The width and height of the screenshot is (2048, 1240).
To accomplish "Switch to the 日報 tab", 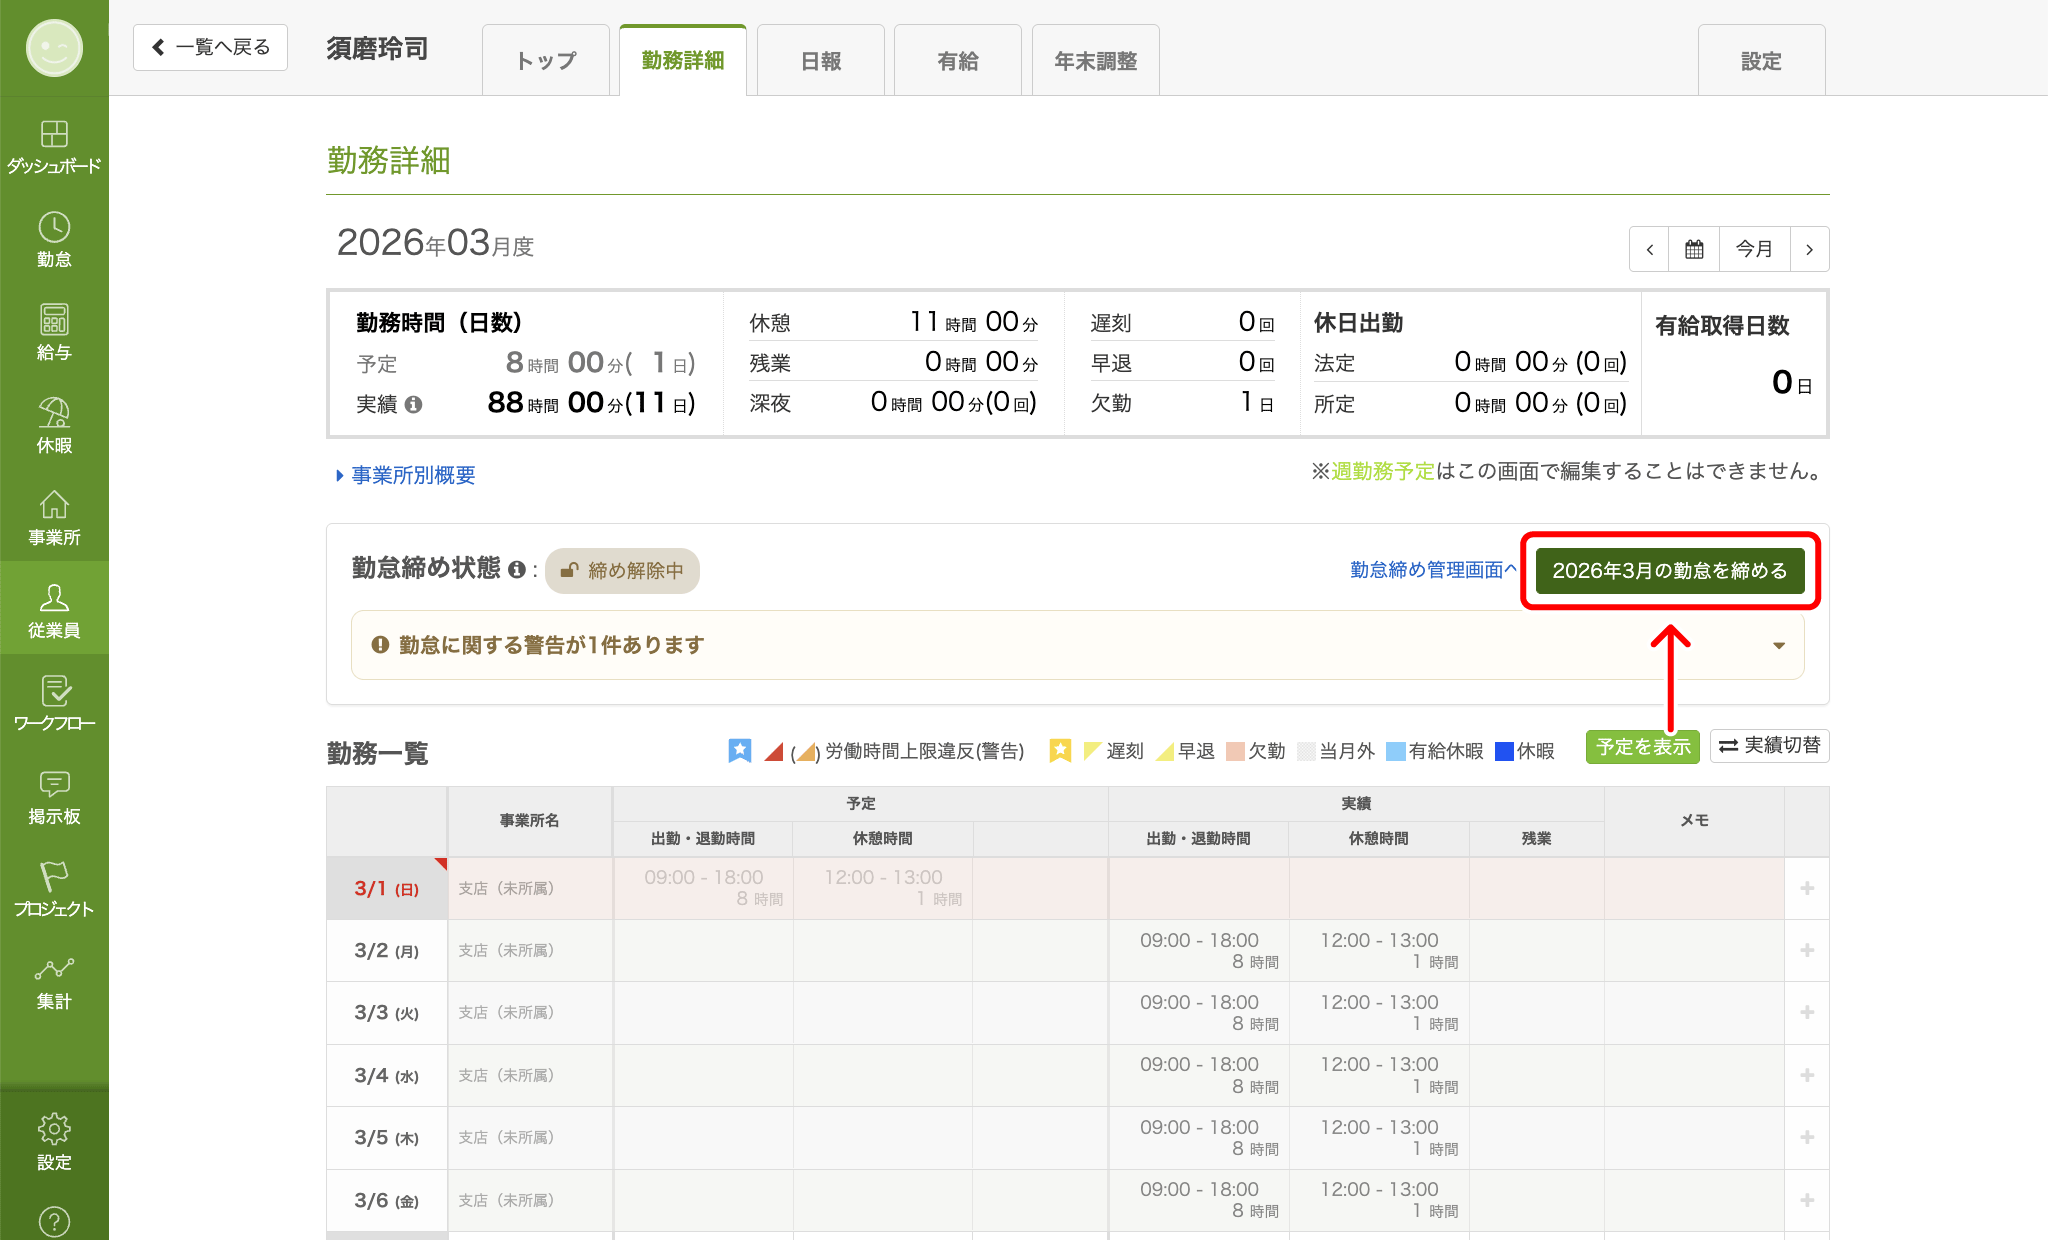I will [x=821, y=61].
